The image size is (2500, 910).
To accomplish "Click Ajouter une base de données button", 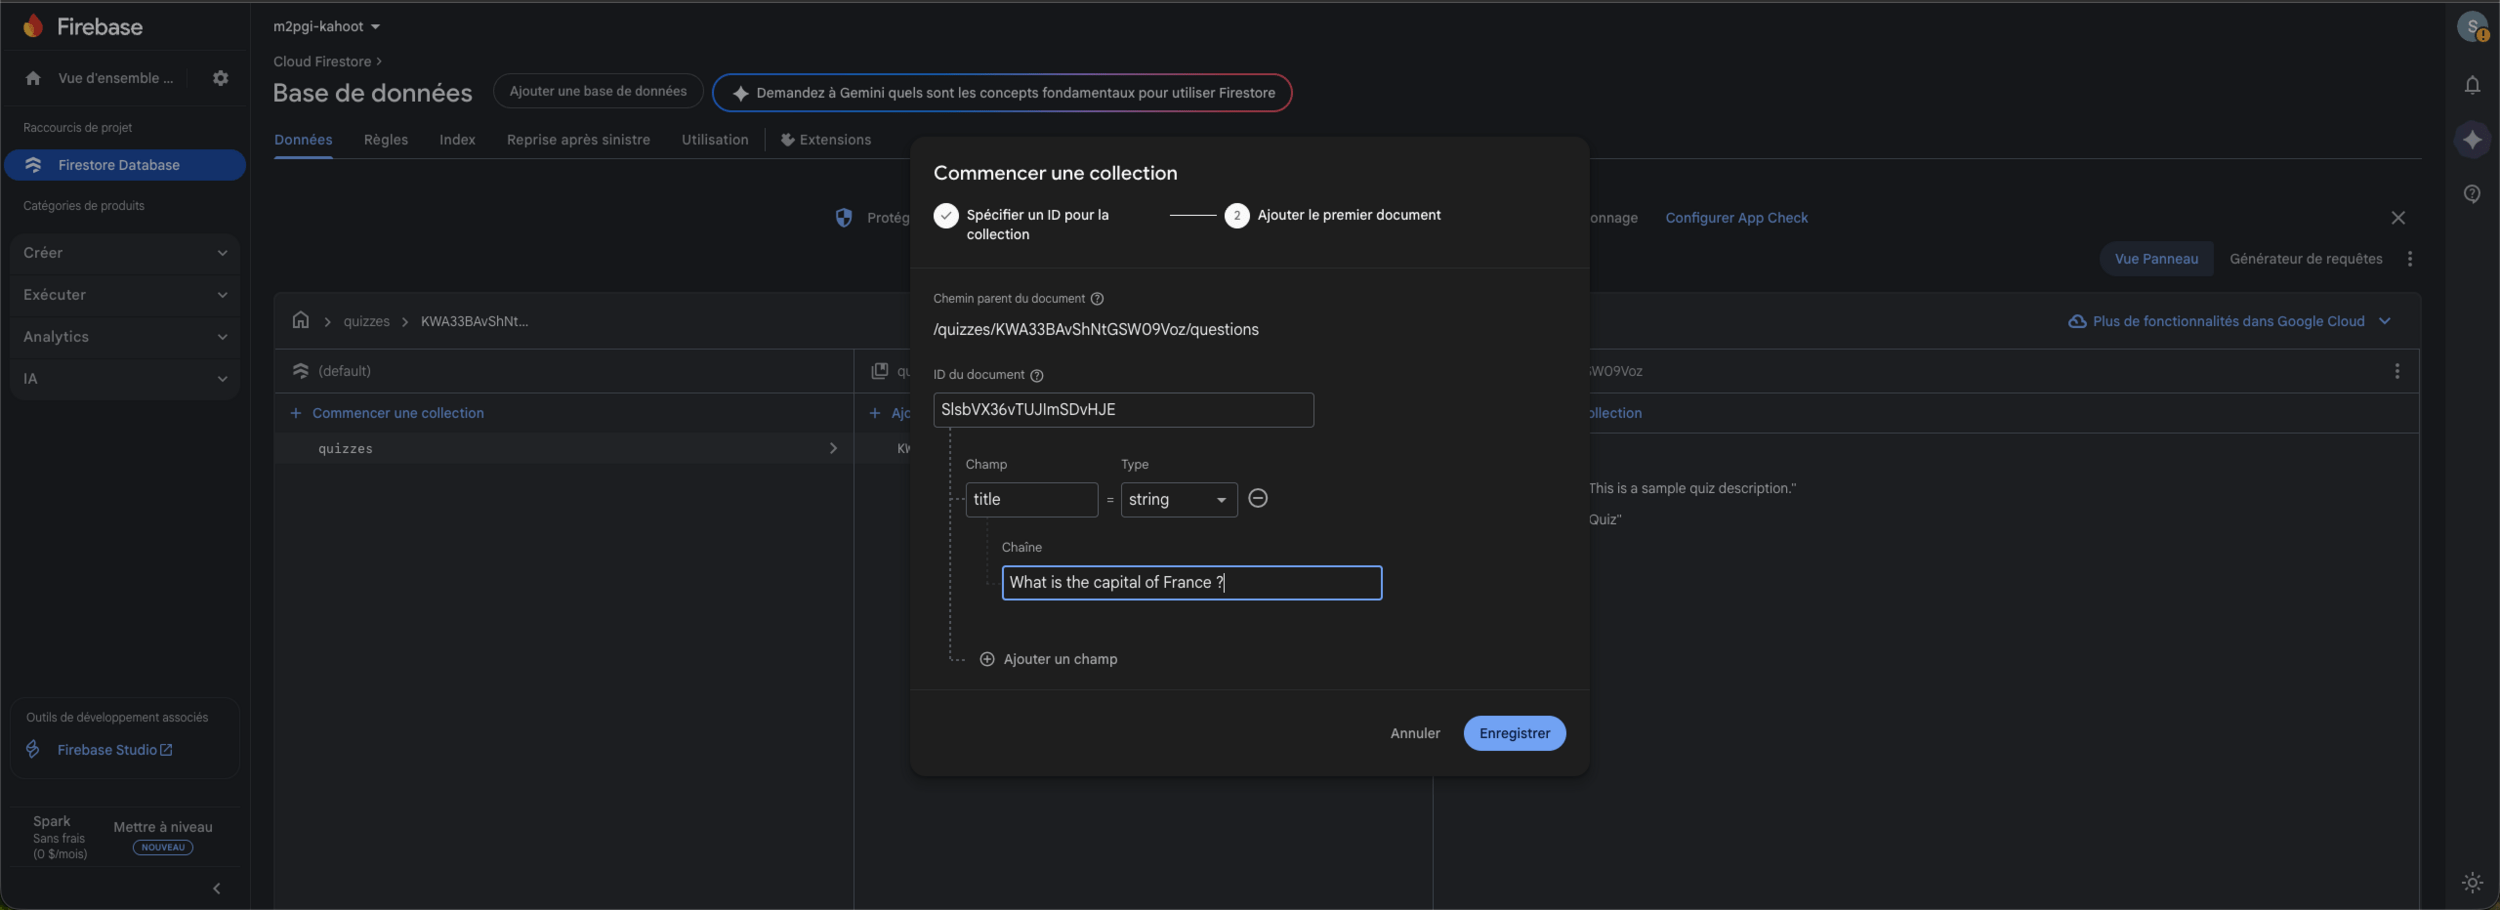I will coord(598,91).
